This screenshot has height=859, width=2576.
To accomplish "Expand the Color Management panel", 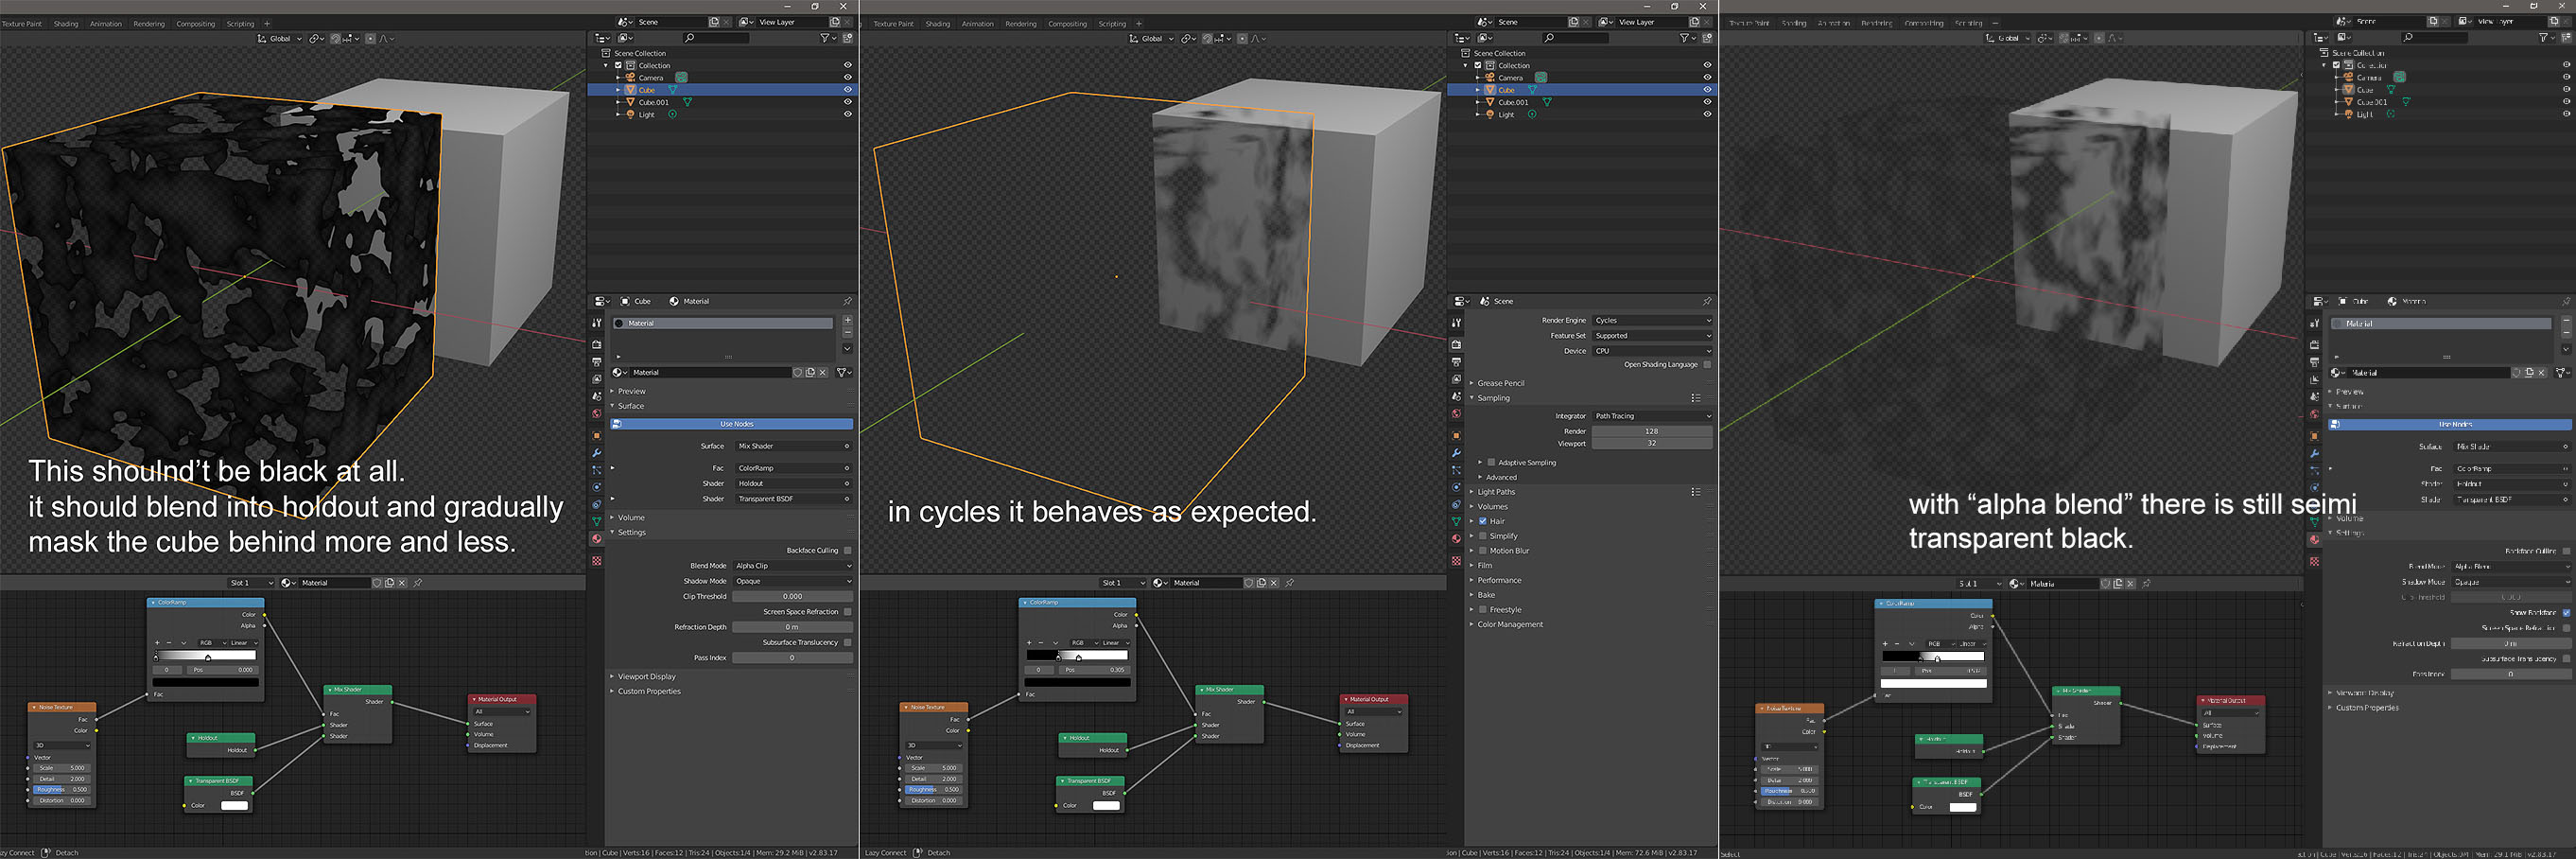I will pyautogui.click(x=1510, y=625).
